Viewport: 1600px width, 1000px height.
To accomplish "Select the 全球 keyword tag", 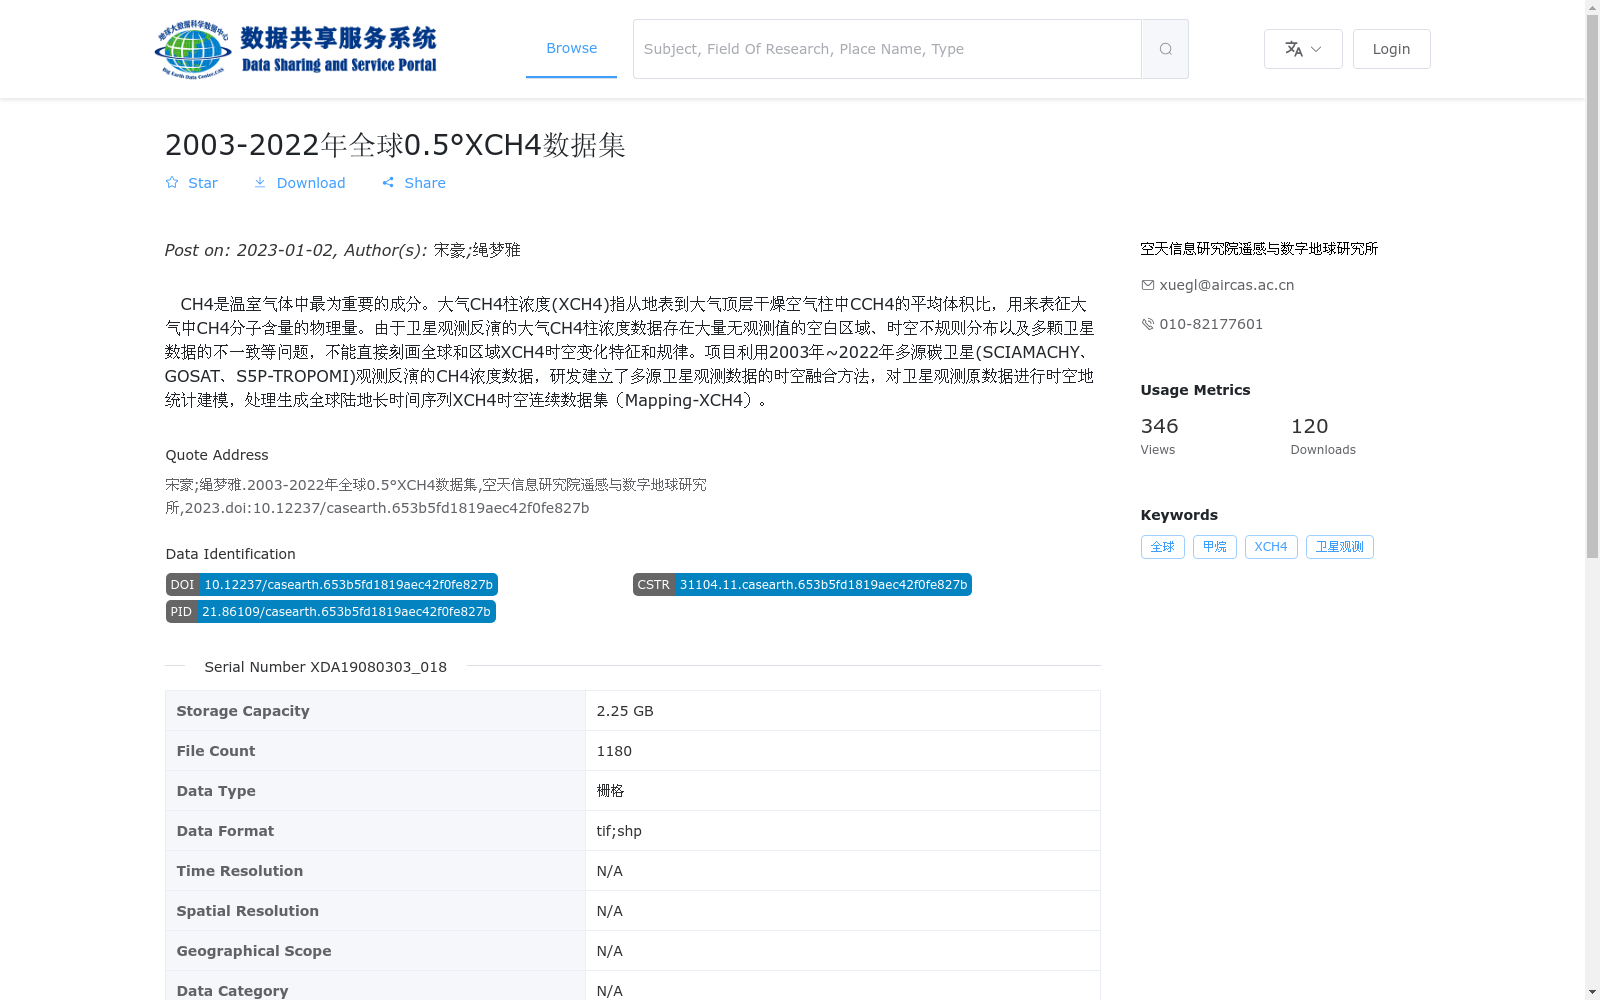I will tap(1163, 547).
